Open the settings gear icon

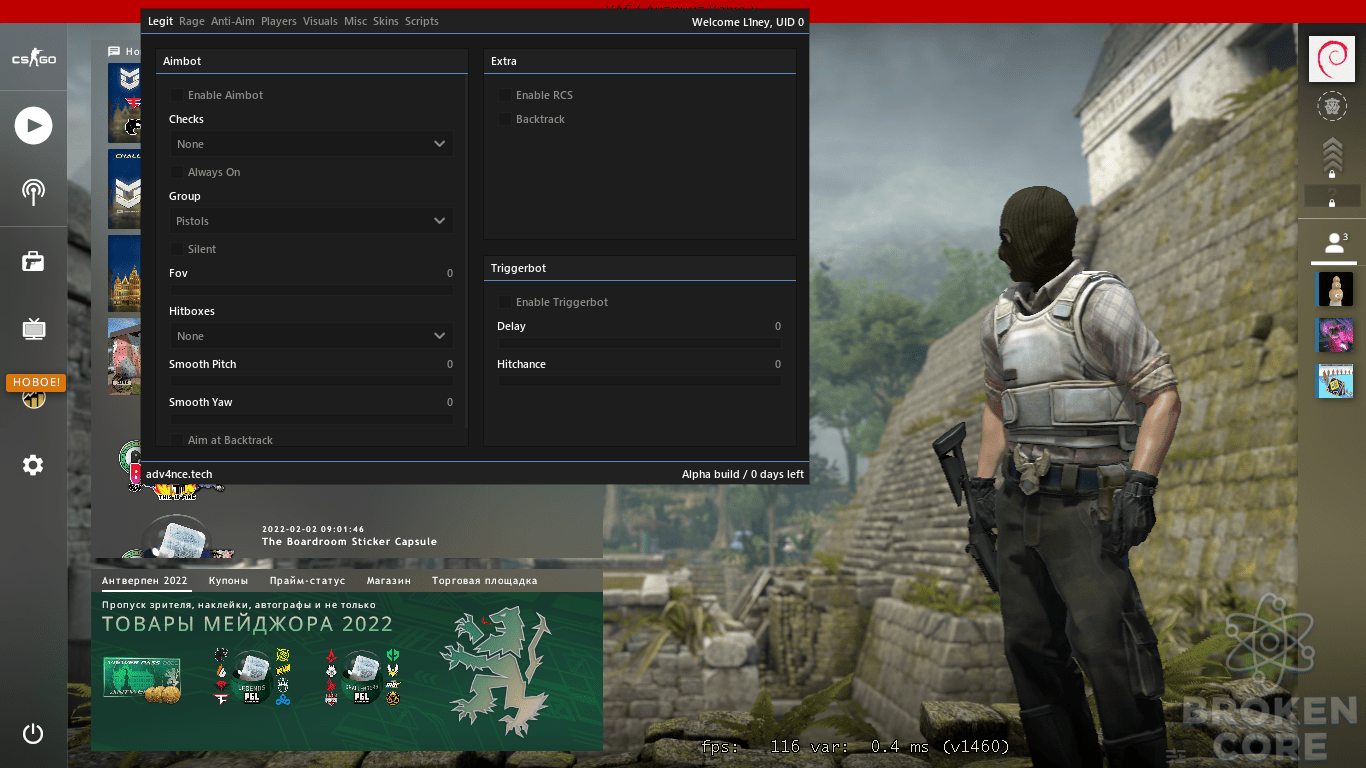33,465
